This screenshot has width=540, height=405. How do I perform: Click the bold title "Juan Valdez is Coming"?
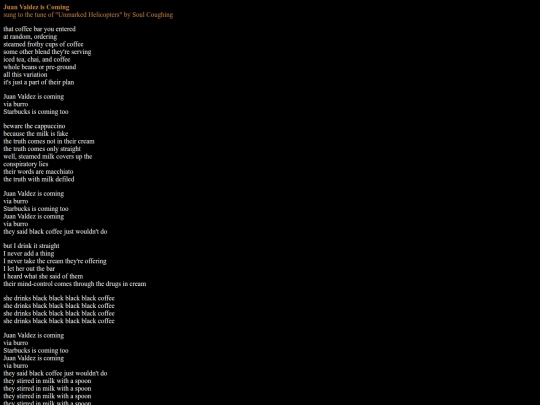36,7
